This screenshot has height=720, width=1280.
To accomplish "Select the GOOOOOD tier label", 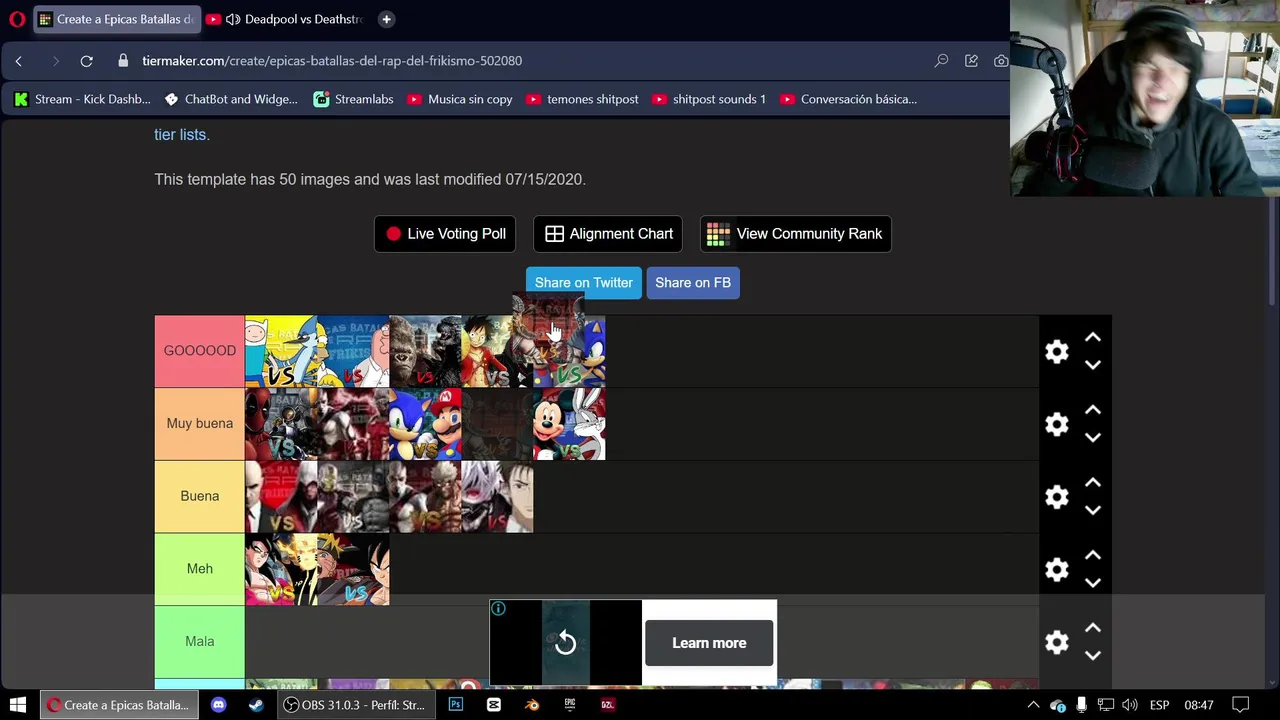I will click(x=199, y=351).
